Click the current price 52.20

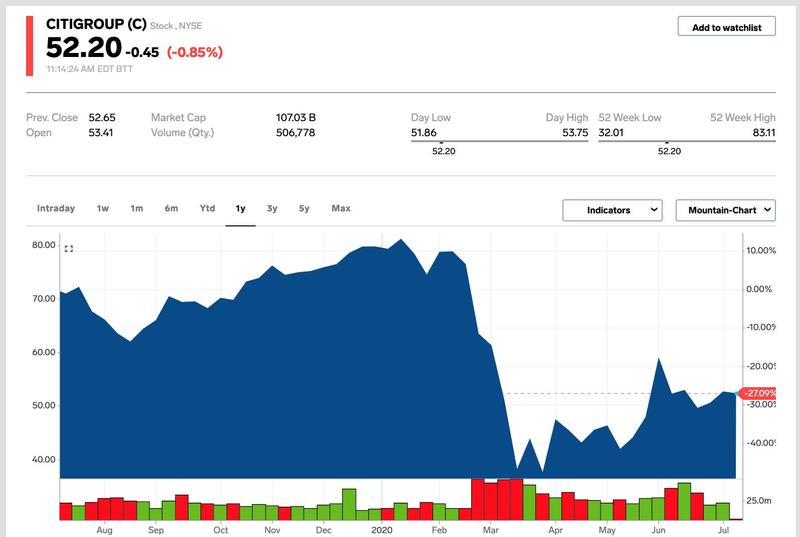[84, 47]
